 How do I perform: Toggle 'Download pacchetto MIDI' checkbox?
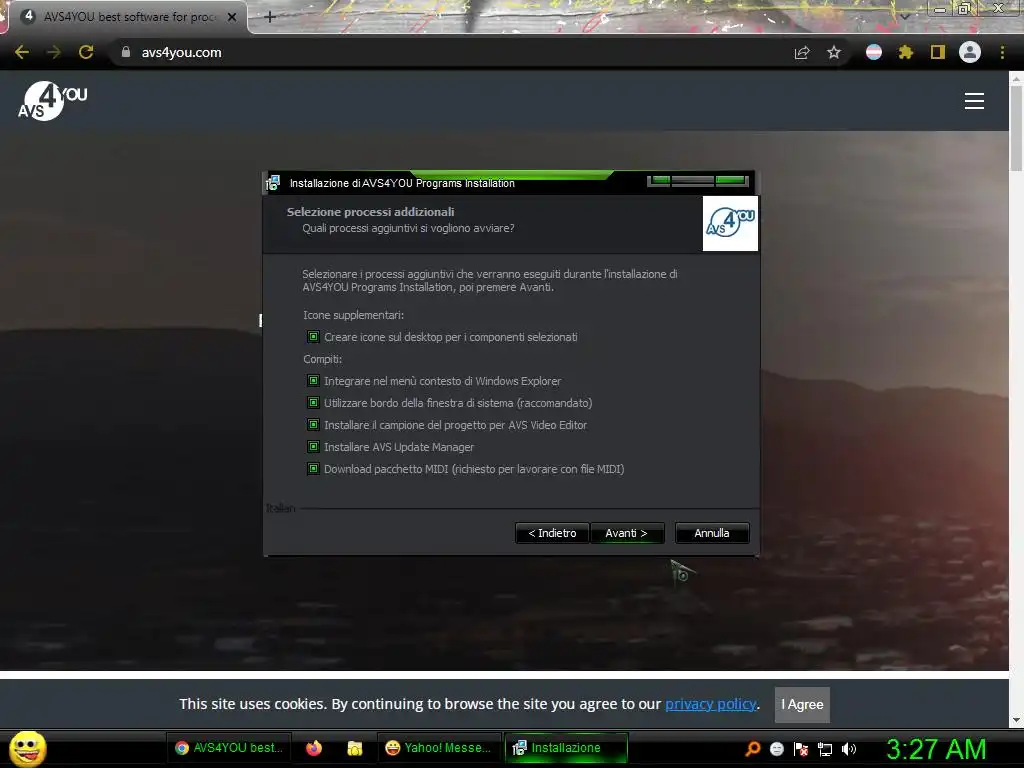coord(313,469)
